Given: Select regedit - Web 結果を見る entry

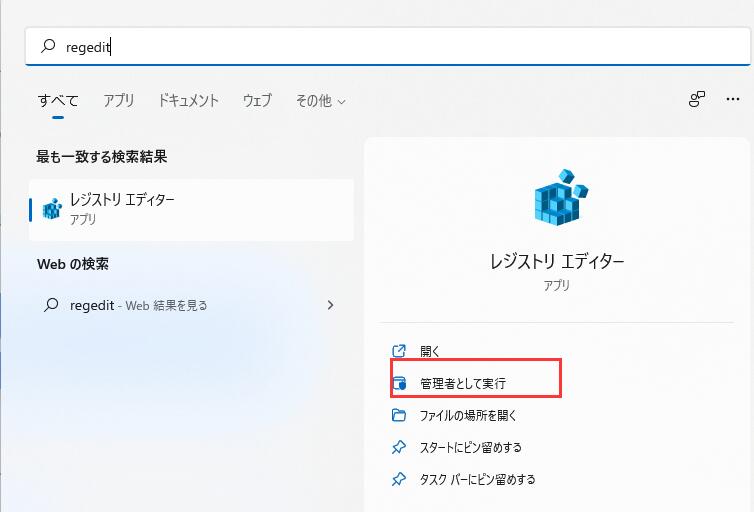Looking at the screenshot, I should (138, 305).
